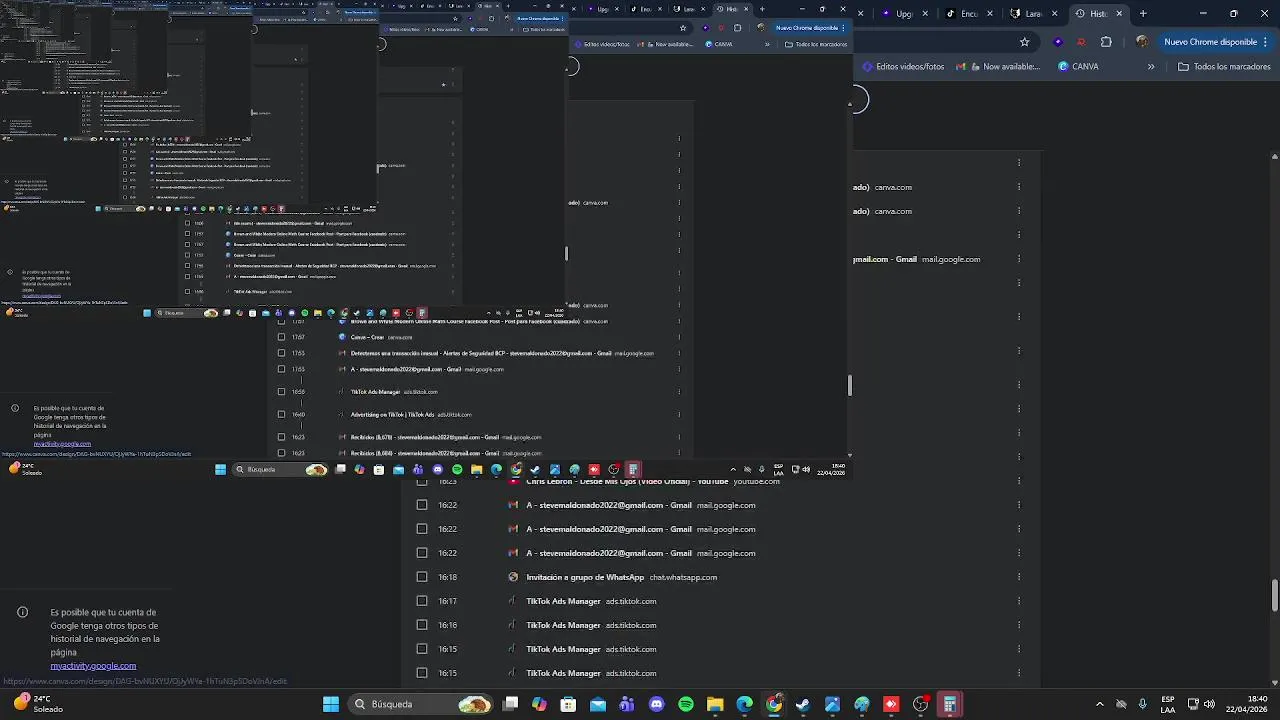
Task: Open network status icon in the main system tray
Action: coord(1192,704)
